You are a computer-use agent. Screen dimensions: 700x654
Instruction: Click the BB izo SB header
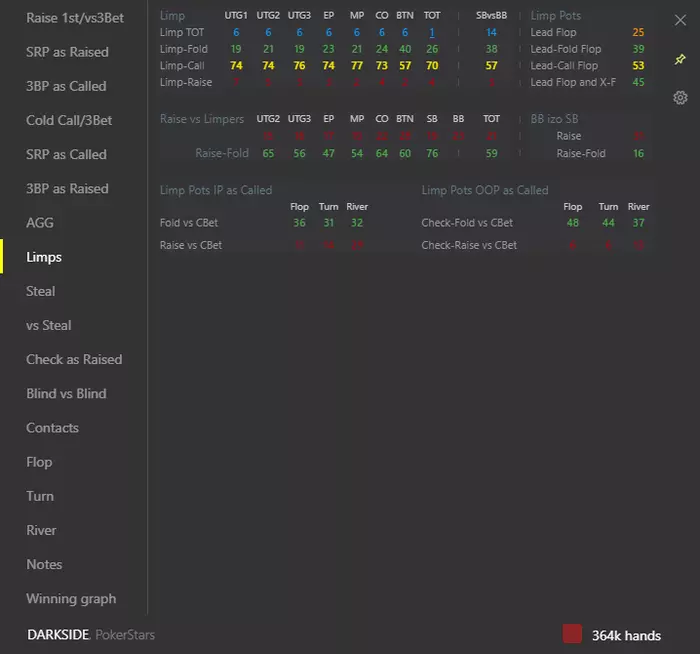[x=554, y=119]
